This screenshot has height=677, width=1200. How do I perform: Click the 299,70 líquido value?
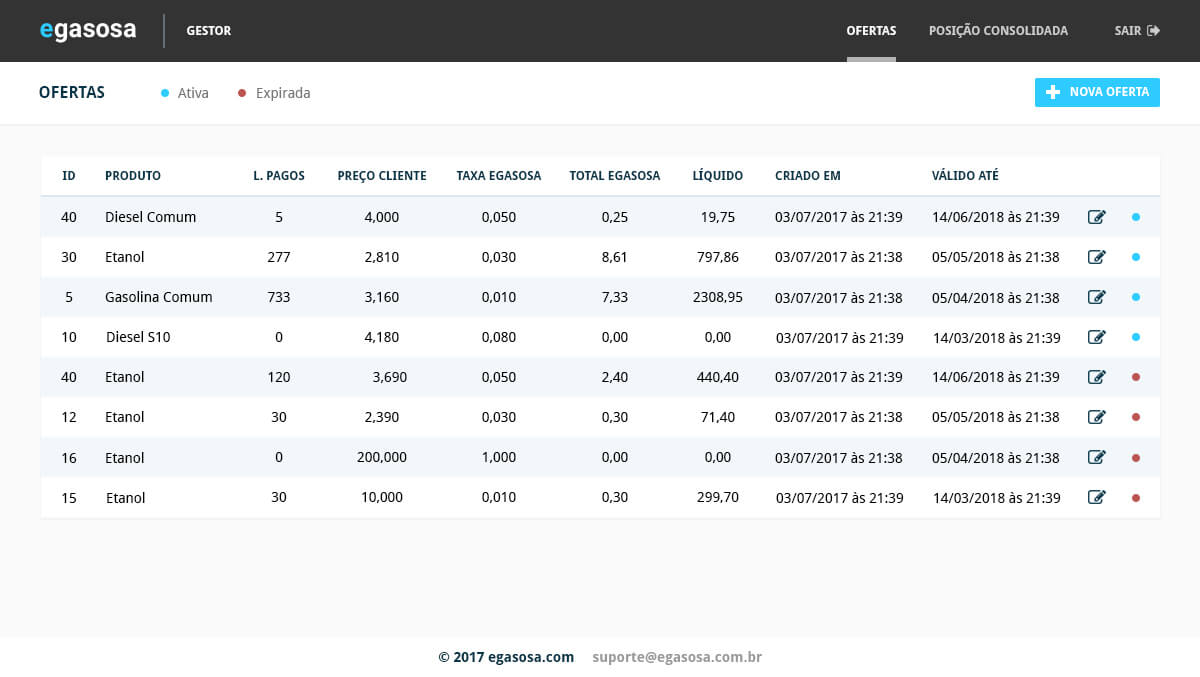coord(718,497)
